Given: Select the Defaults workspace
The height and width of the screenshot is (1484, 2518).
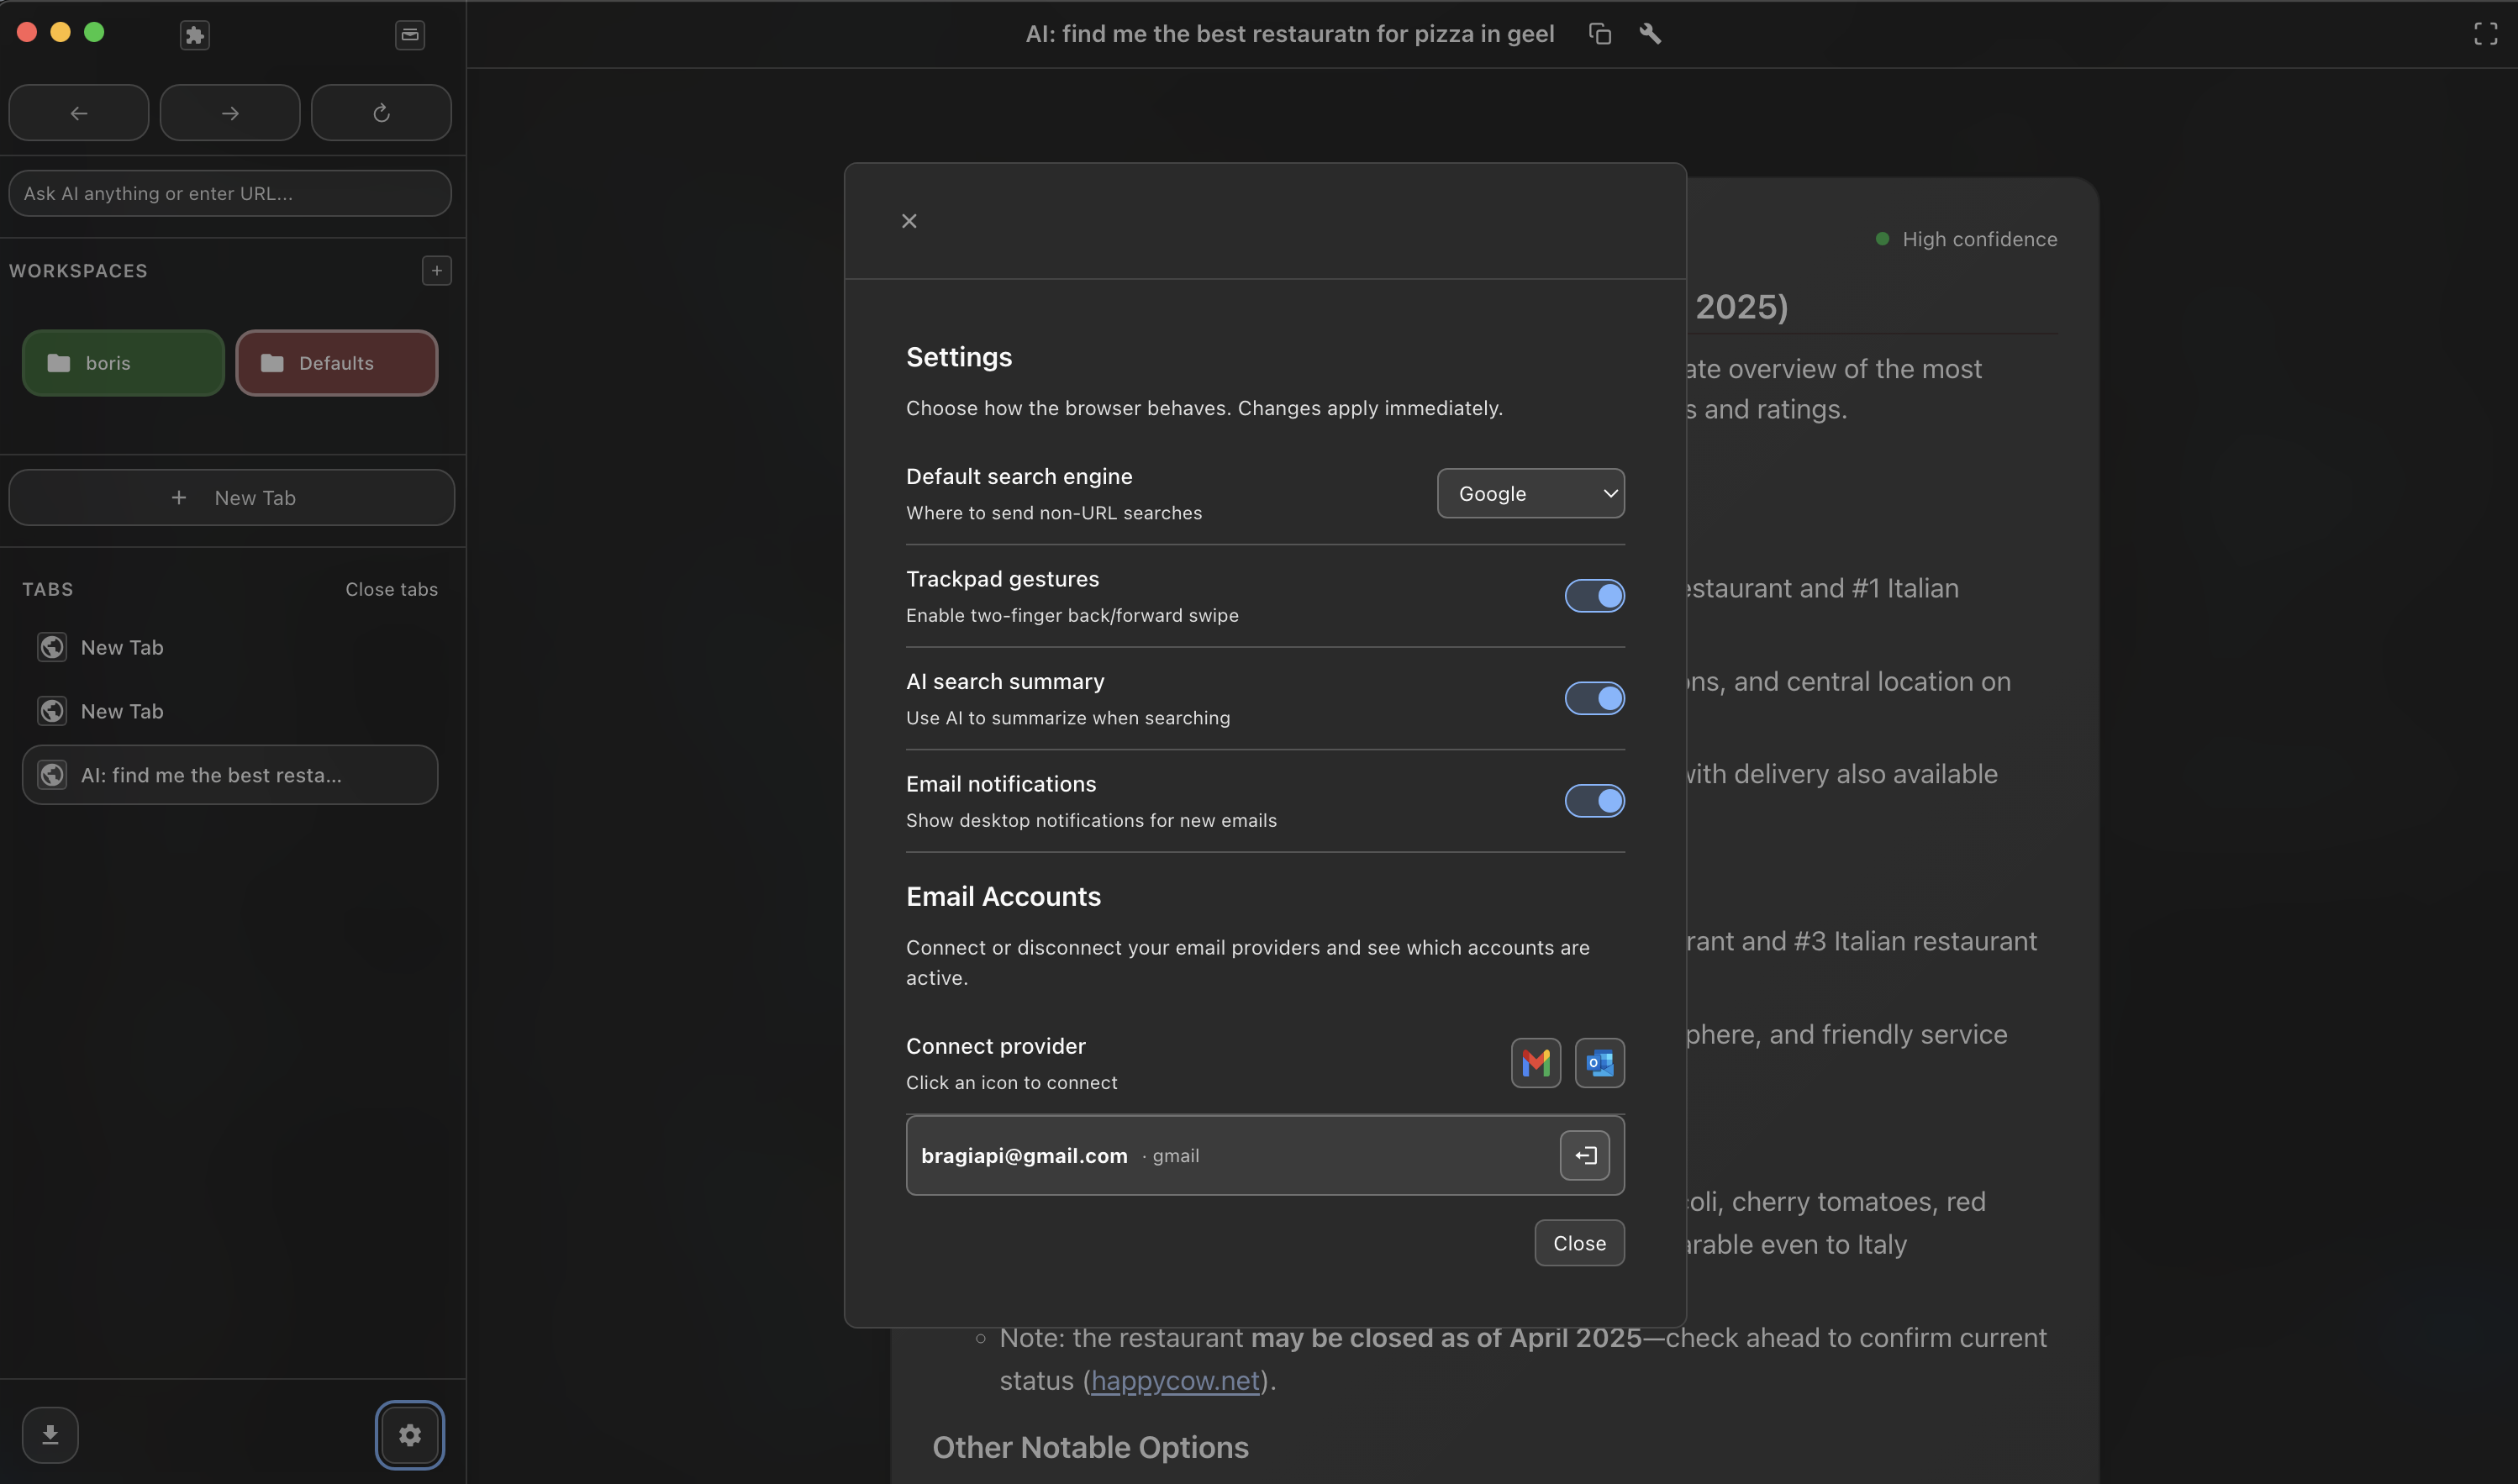Looking at the screenshot, I should point(336,362).
